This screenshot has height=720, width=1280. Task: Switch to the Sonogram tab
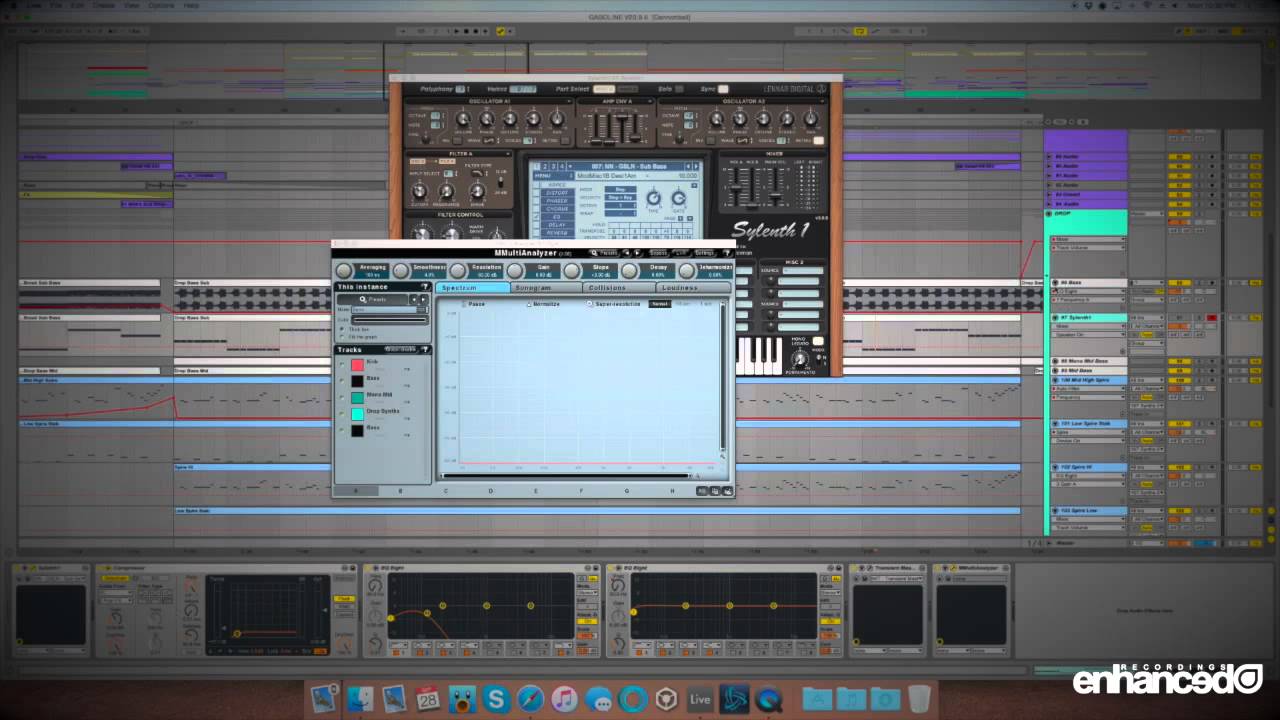point(546,288)
